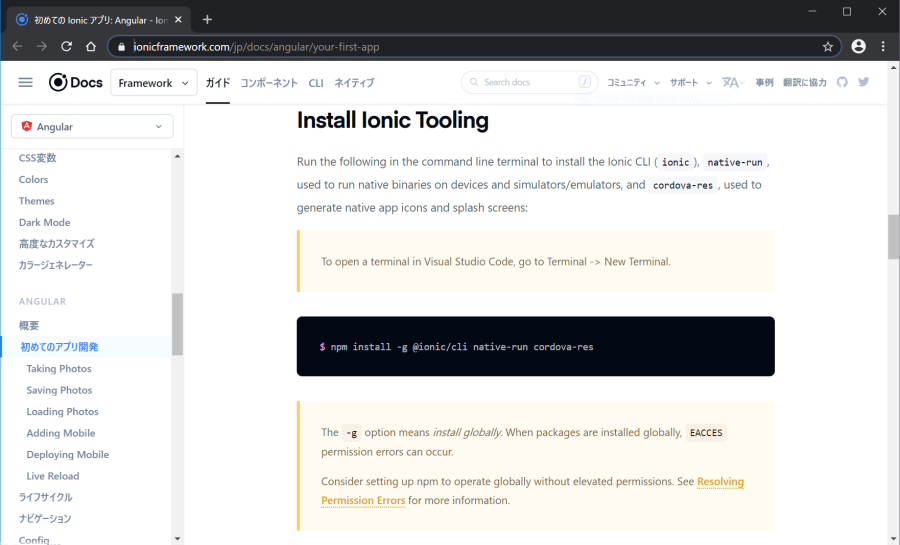
Task: Open Taking Photos in sidebar
Action: pyautogui.click(x=59, y=369)
